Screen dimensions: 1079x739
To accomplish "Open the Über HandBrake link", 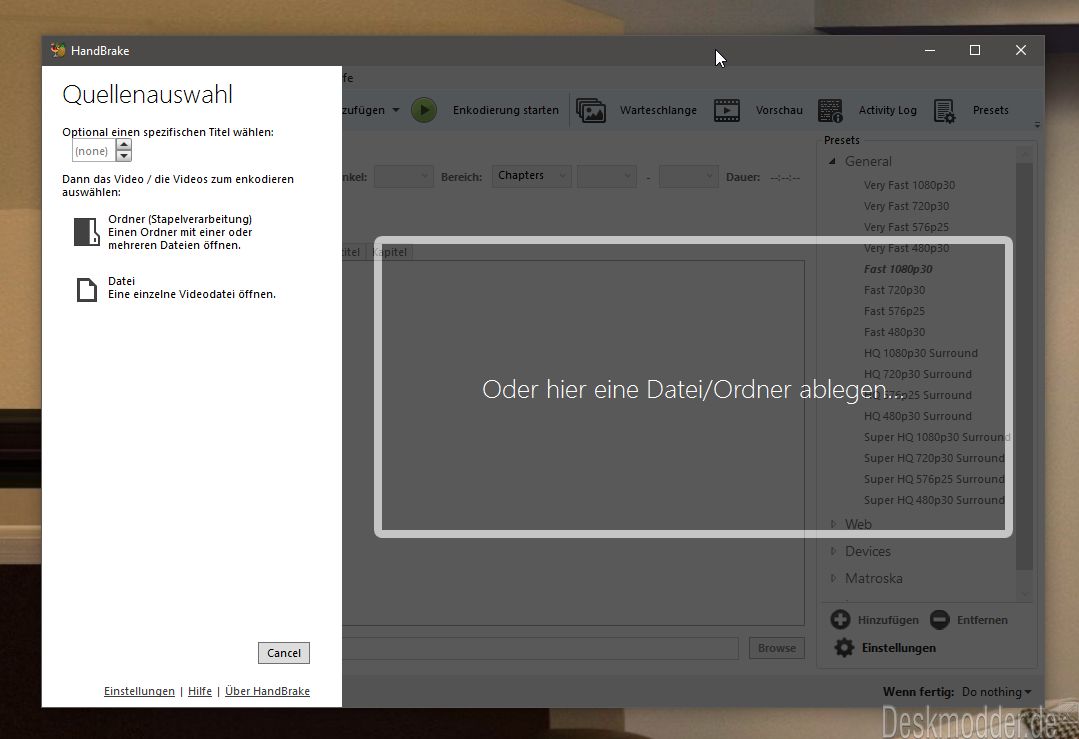I will (x=267, y=691).
